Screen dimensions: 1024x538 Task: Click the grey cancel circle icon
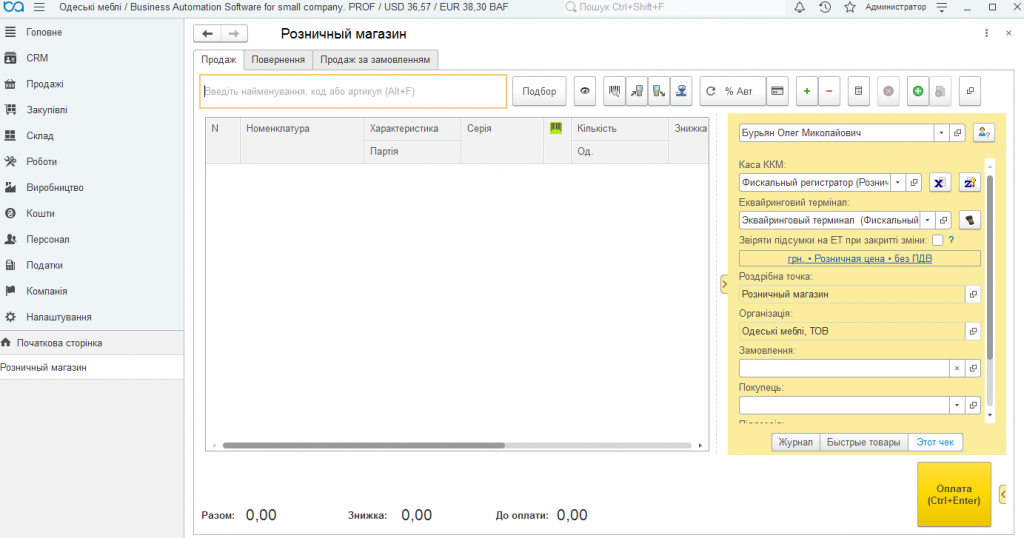tap(888, 91)
